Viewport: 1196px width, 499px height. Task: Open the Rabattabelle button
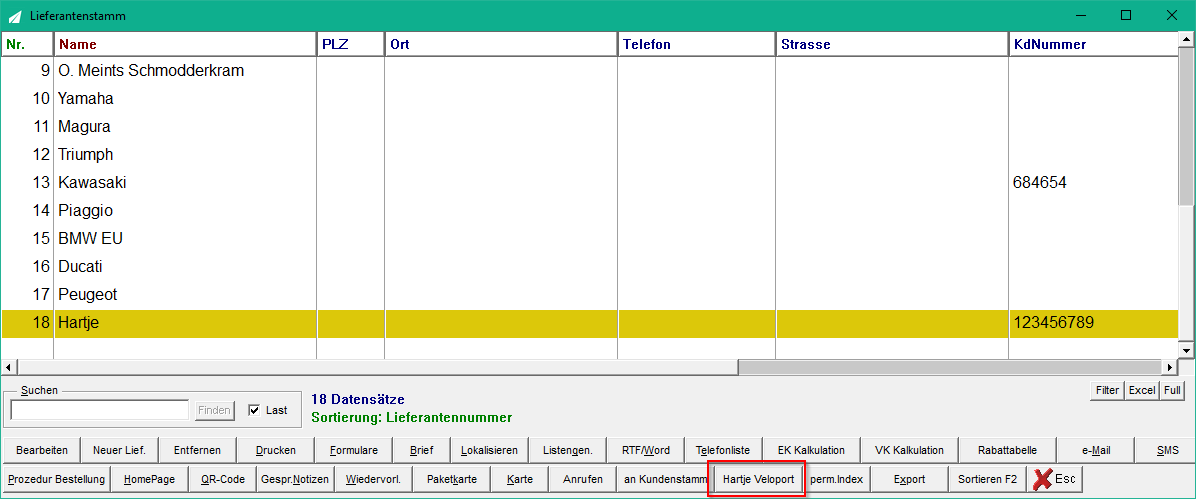point(1008,450)
